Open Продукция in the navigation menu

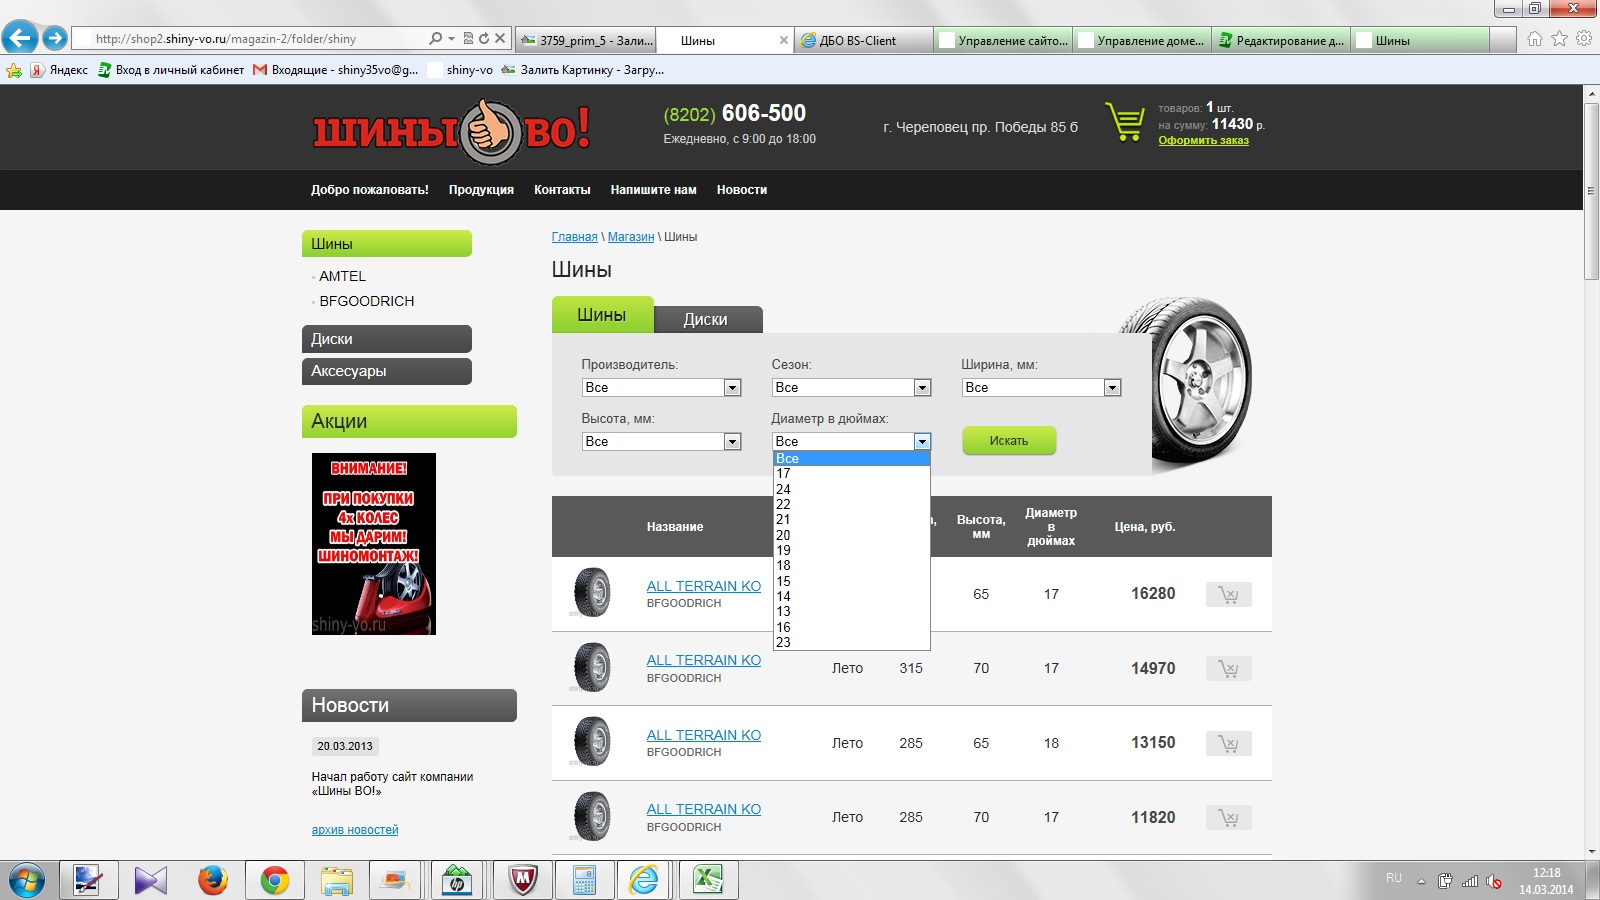[481, 190]
